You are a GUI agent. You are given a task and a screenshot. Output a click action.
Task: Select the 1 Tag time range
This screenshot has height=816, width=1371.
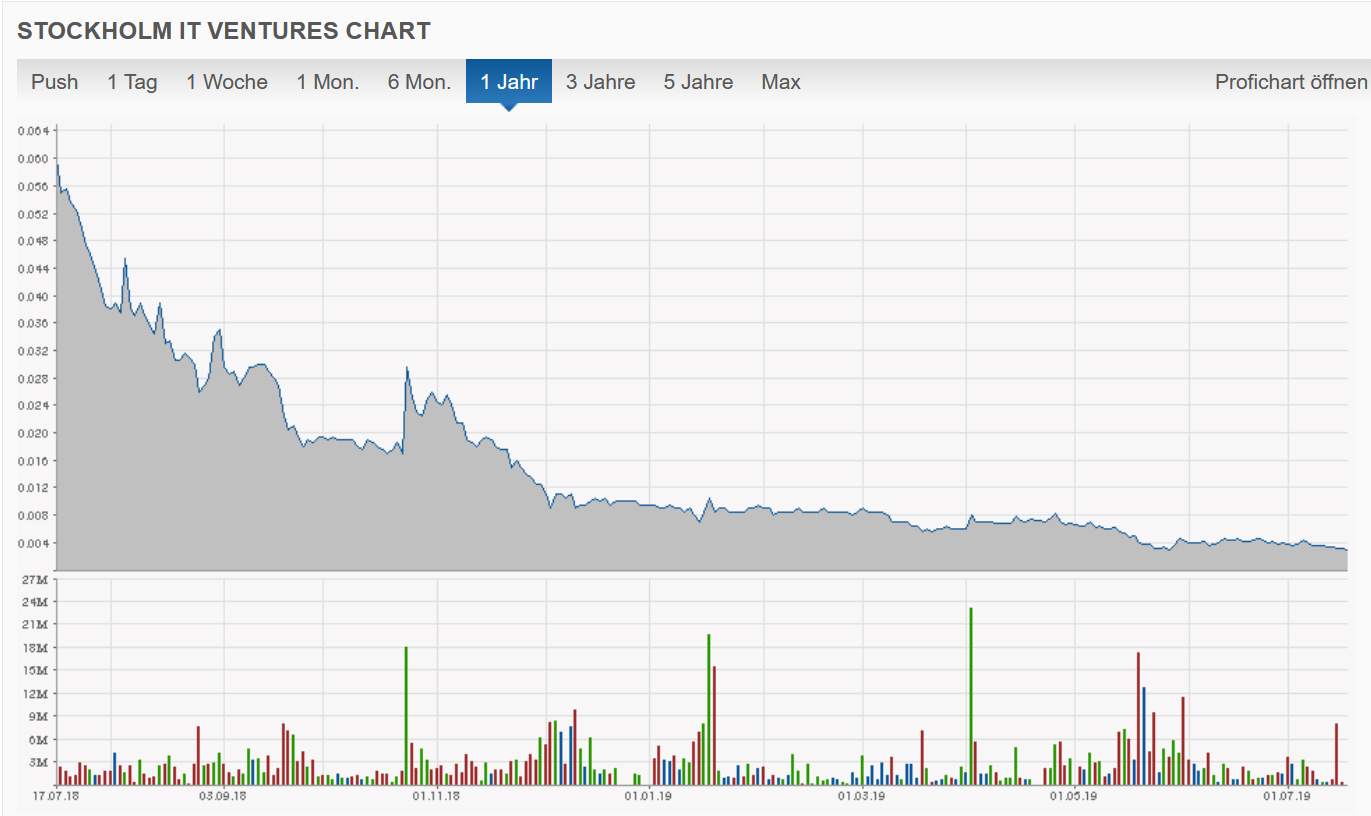click(132, 82)
